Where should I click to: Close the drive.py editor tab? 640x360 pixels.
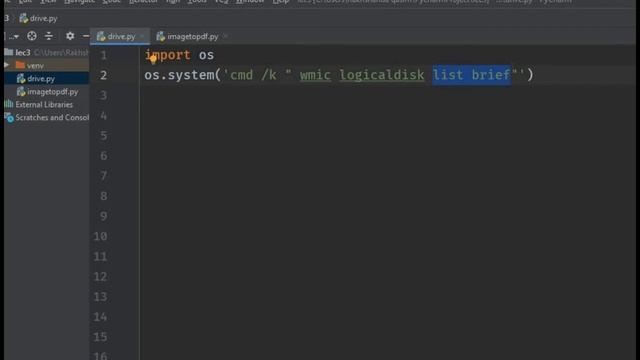pos(142,36)
